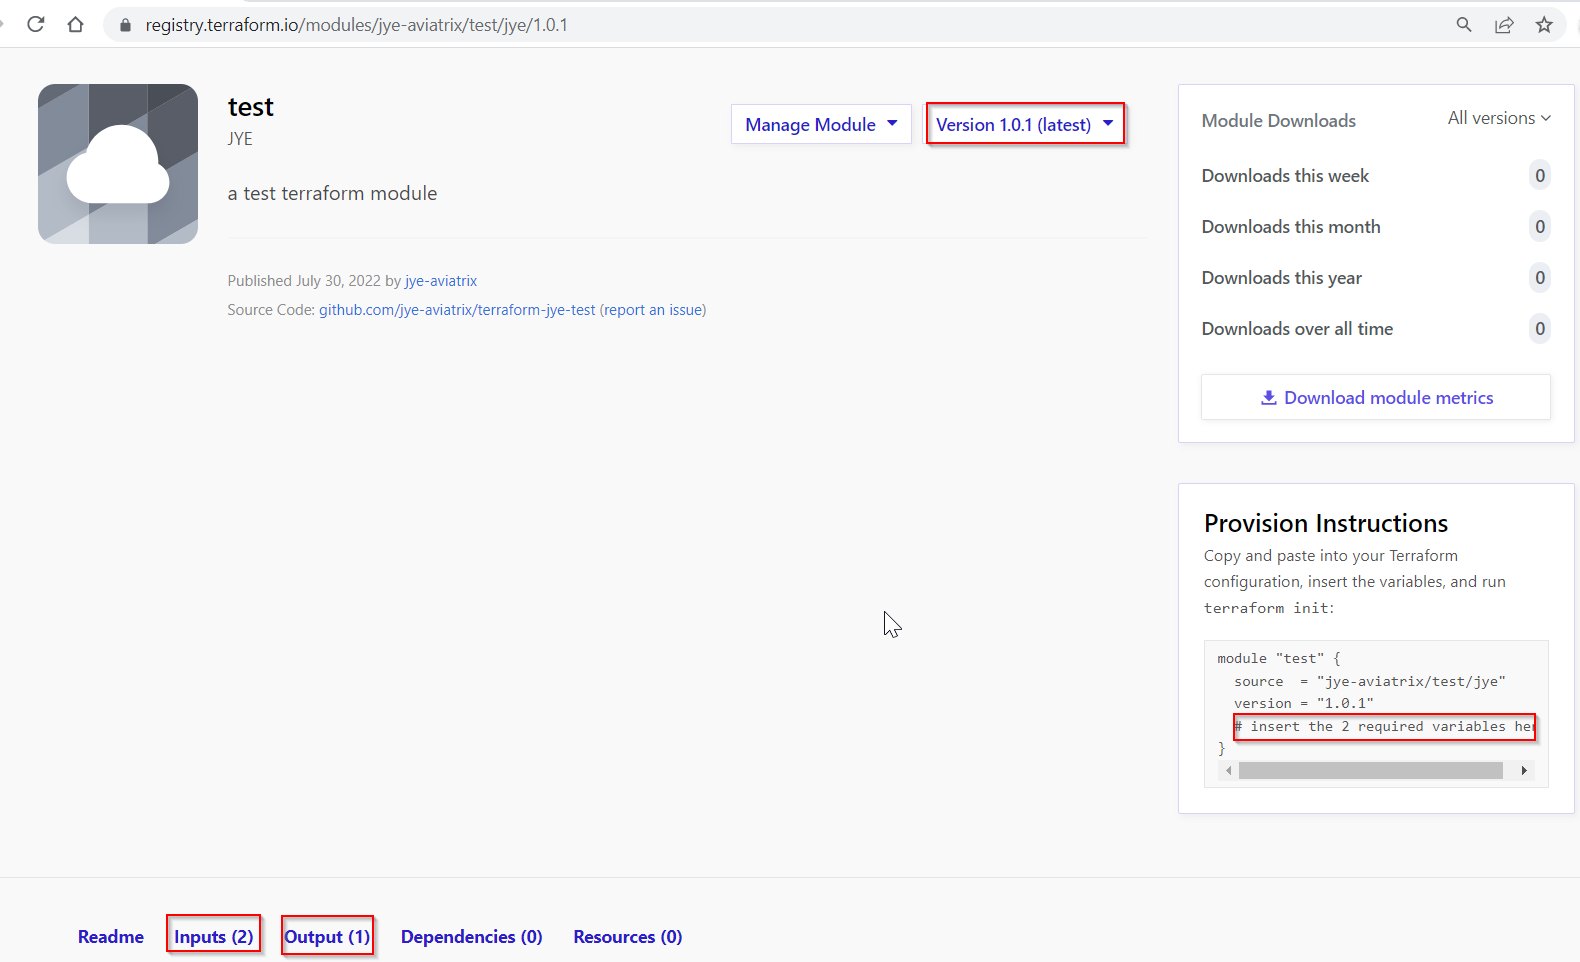The height and width of the screenshot is (962, 1580).
Task: Switch to the Dependencies (0) tab
Action: [x=472, y=937]
